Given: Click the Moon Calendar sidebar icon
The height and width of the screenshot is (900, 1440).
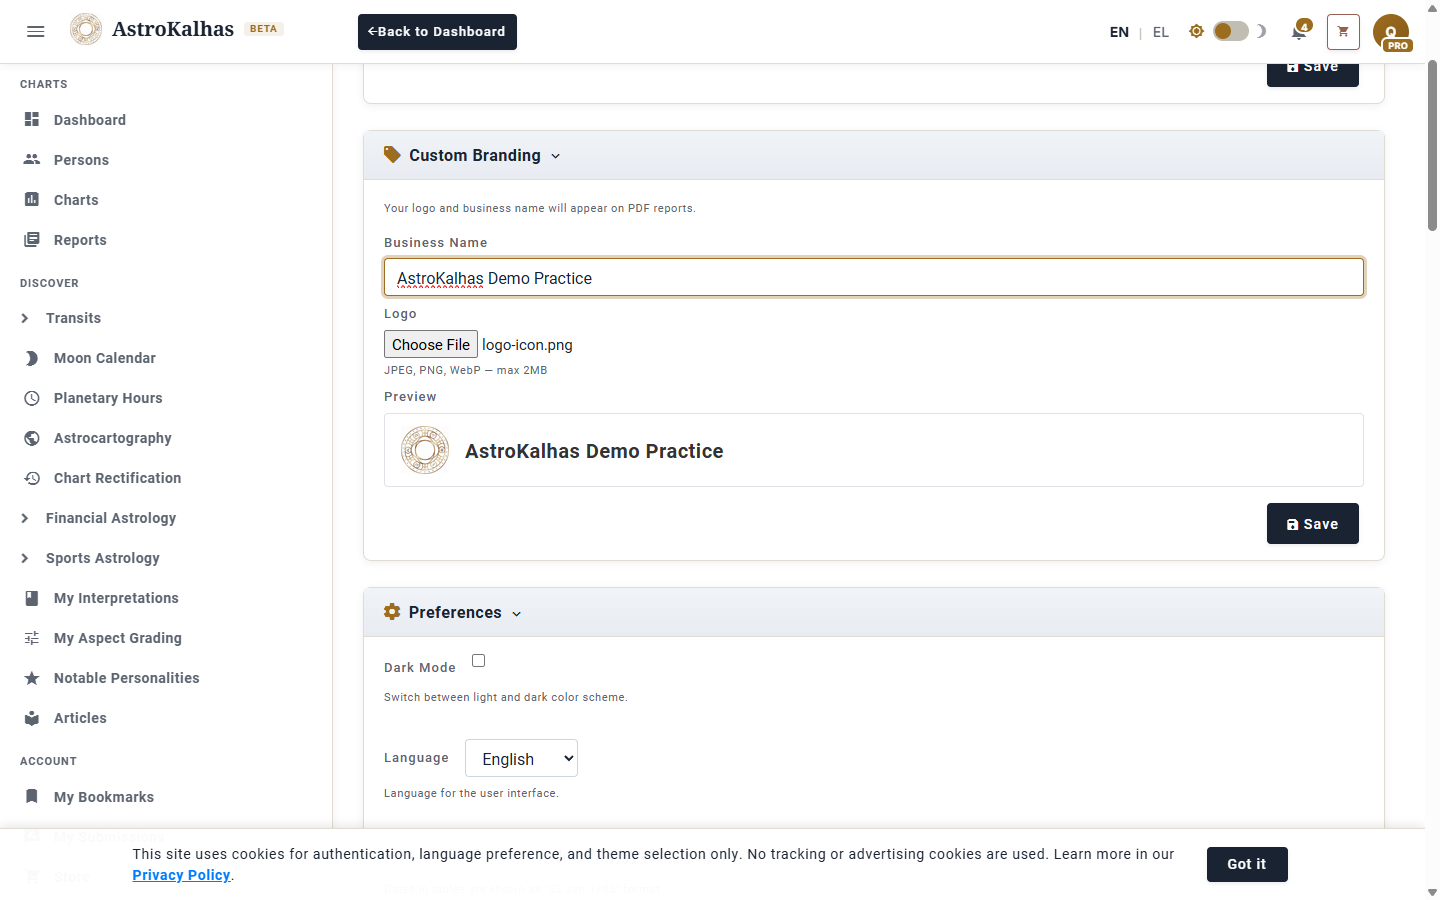Looking at the screenshot, I should coord(32,358).
